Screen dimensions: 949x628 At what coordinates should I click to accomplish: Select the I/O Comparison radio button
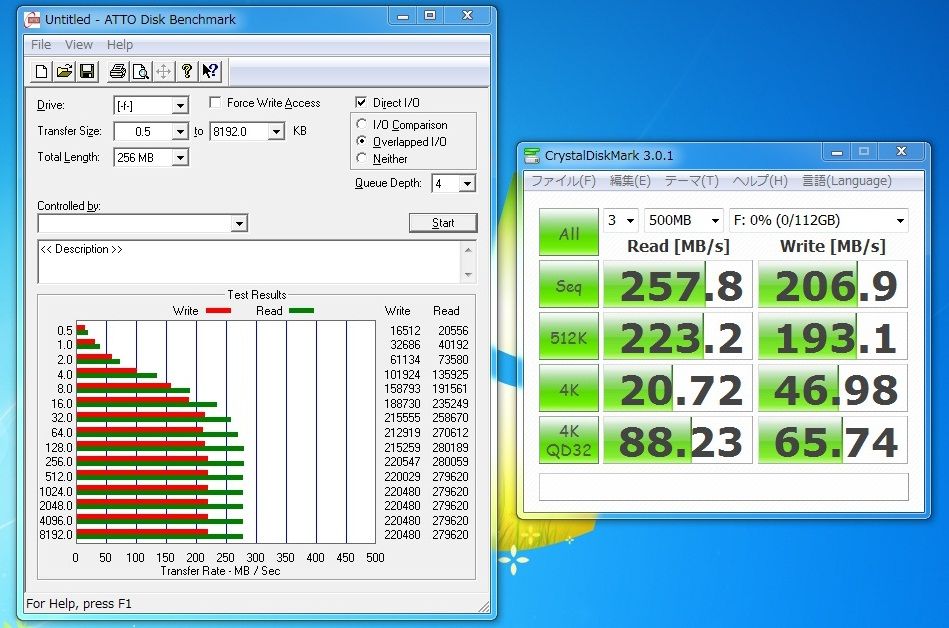tap(361, 124)
